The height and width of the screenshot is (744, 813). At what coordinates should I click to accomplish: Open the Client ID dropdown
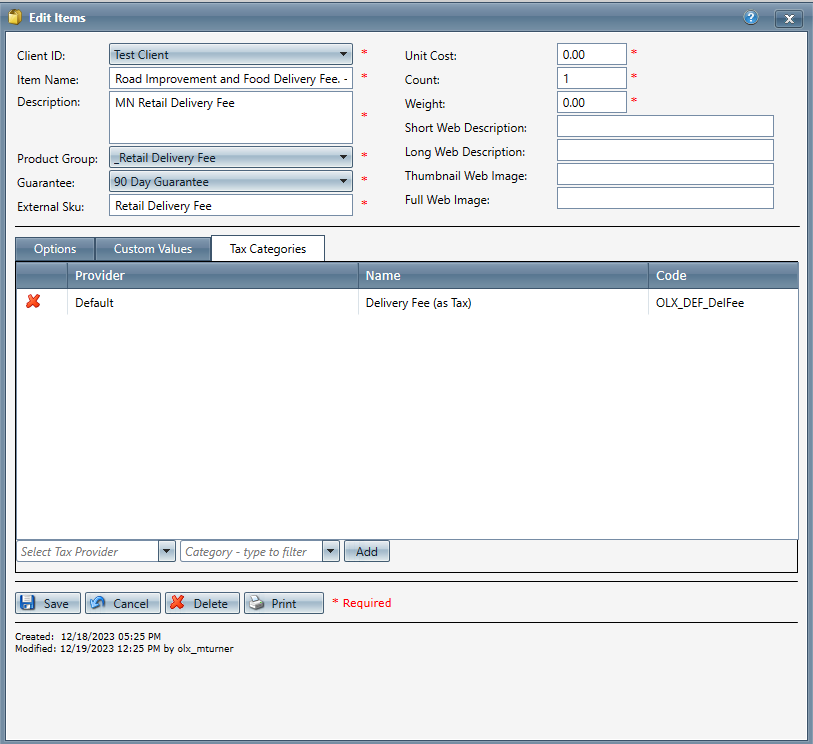(231, 54)
